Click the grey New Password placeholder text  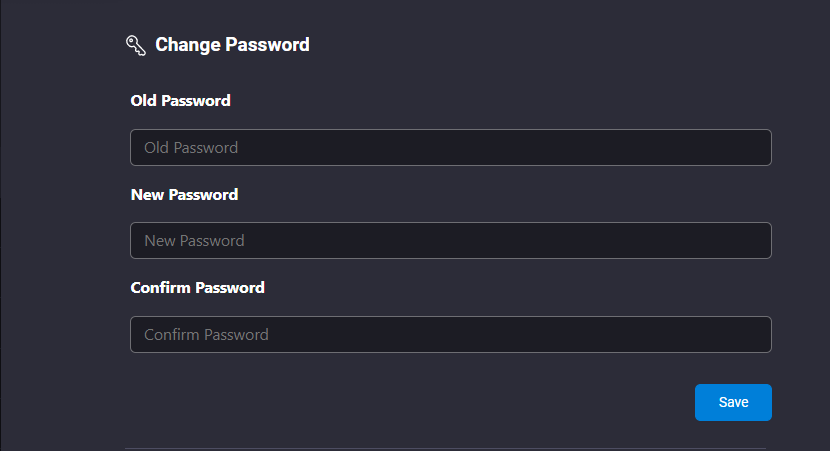tap(194, 241)
